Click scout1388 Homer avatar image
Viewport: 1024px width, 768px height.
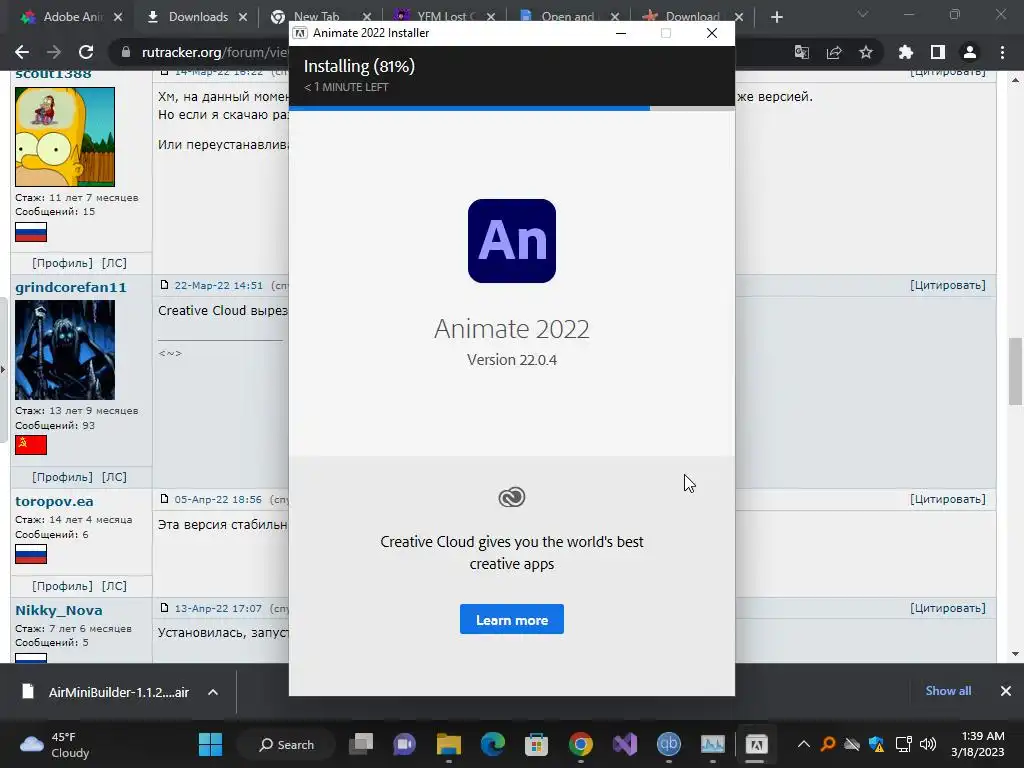[x=65, y=136]
